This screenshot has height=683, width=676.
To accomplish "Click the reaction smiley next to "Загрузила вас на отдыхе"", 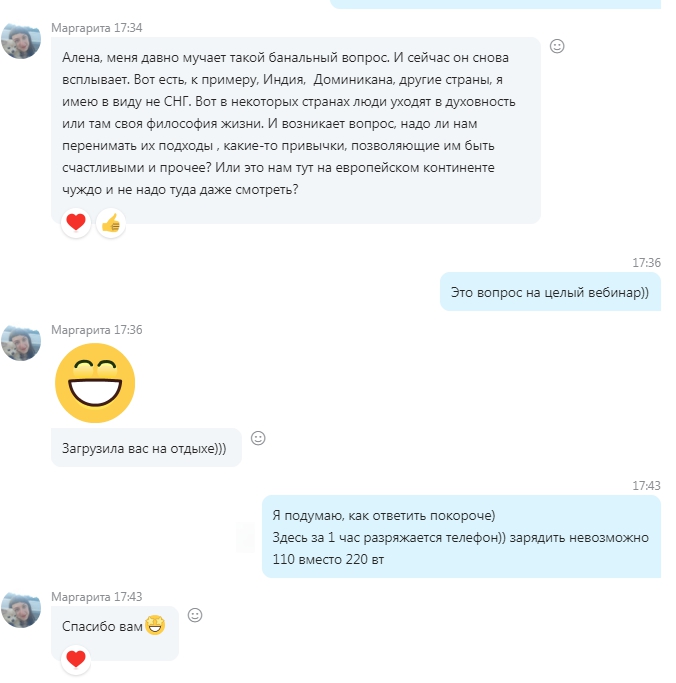I will point(258,438).
